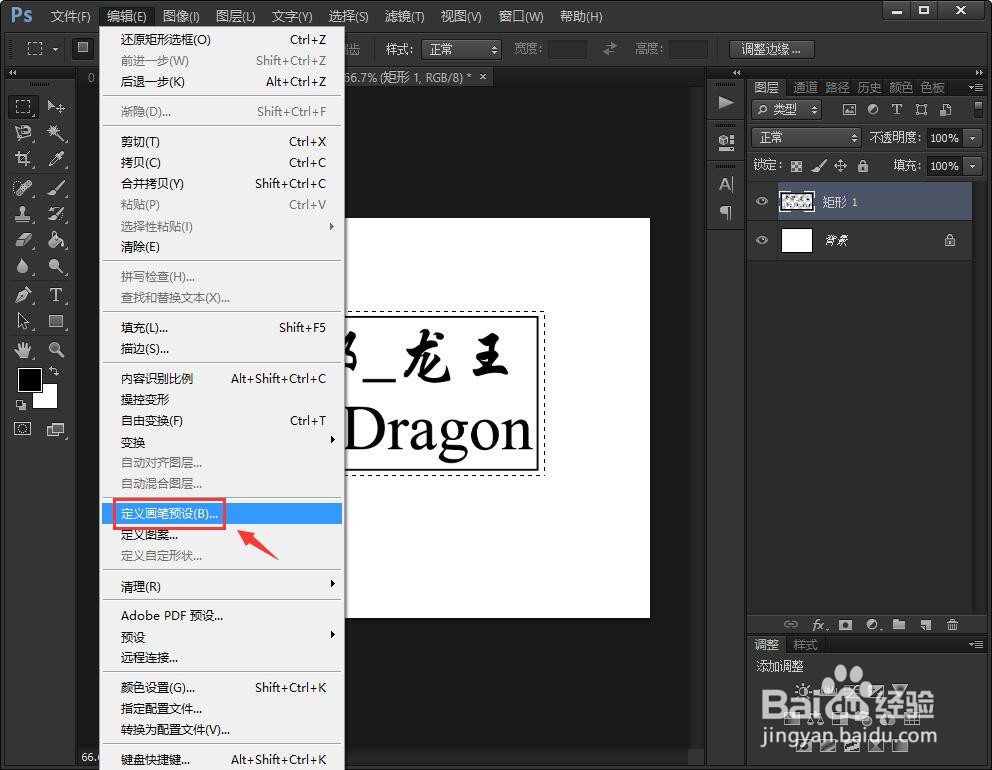992x770 pixels.
Task: Select the Paint Bucket tool
Action: 57,239
